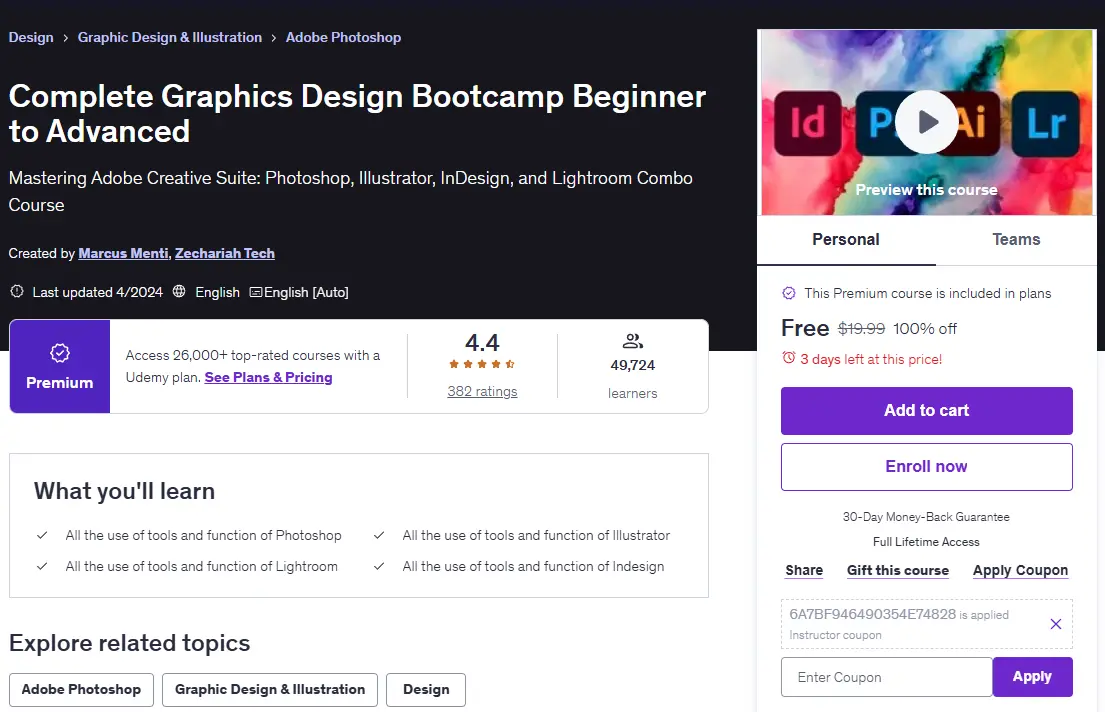Switch to the Personal tab
1105x712 pixels.
click(x=846, y=240)
